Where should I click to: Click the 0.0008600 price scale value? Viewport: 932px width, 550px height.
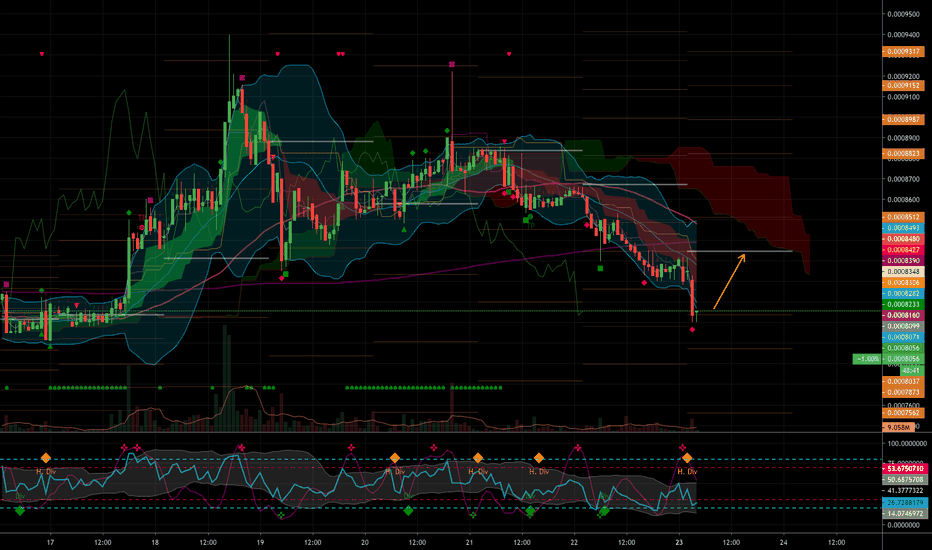click(x=903, y=199)
